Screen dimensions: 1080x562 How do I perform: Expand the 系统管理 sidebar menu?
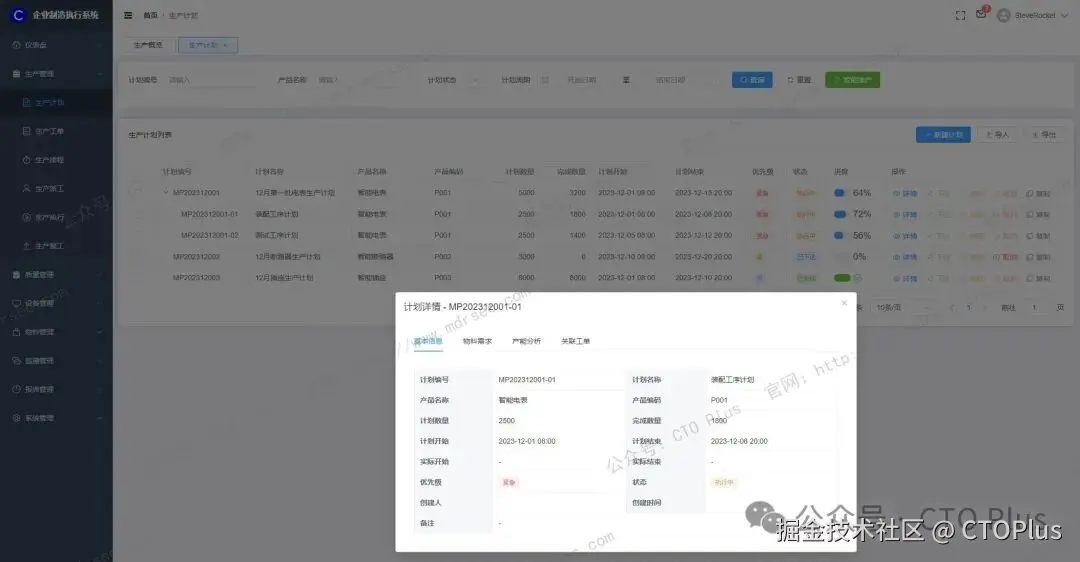pos(56,418)
